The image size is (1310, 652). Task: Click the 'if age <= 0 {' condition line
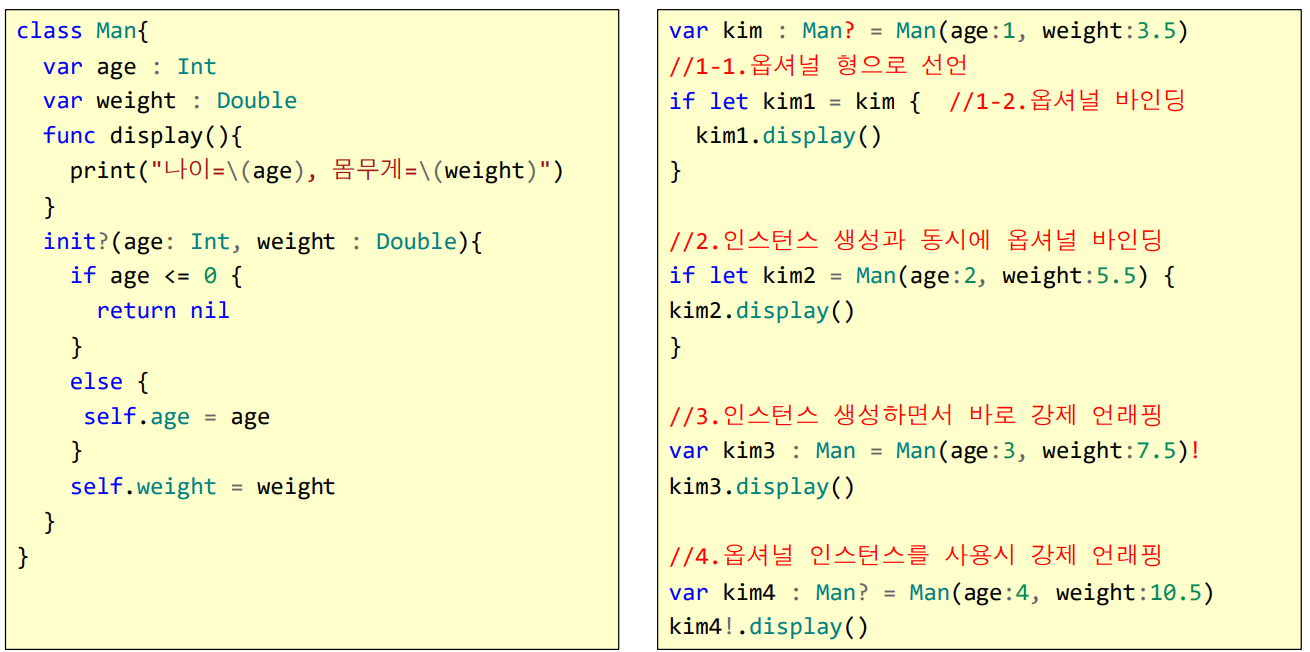tap(156, 277)
